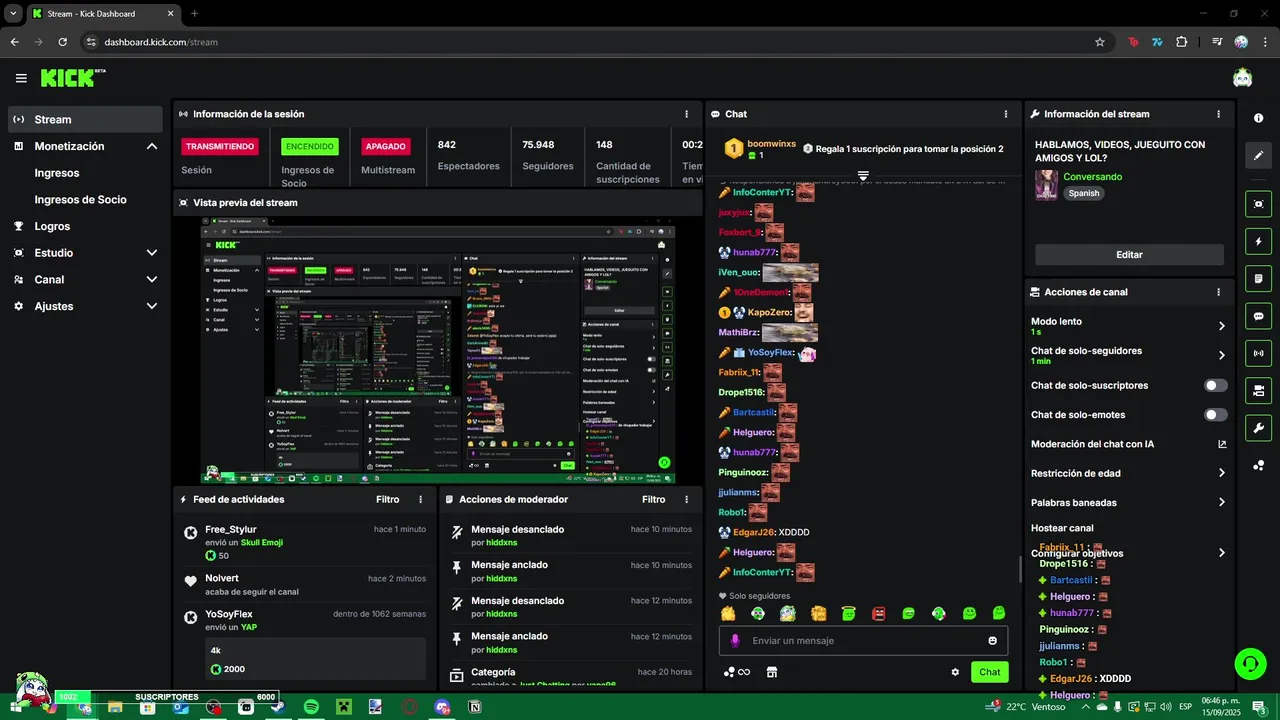Open Spotify from the taskbar
This screenshot has height=720, width=1280.
pos(311,707)
